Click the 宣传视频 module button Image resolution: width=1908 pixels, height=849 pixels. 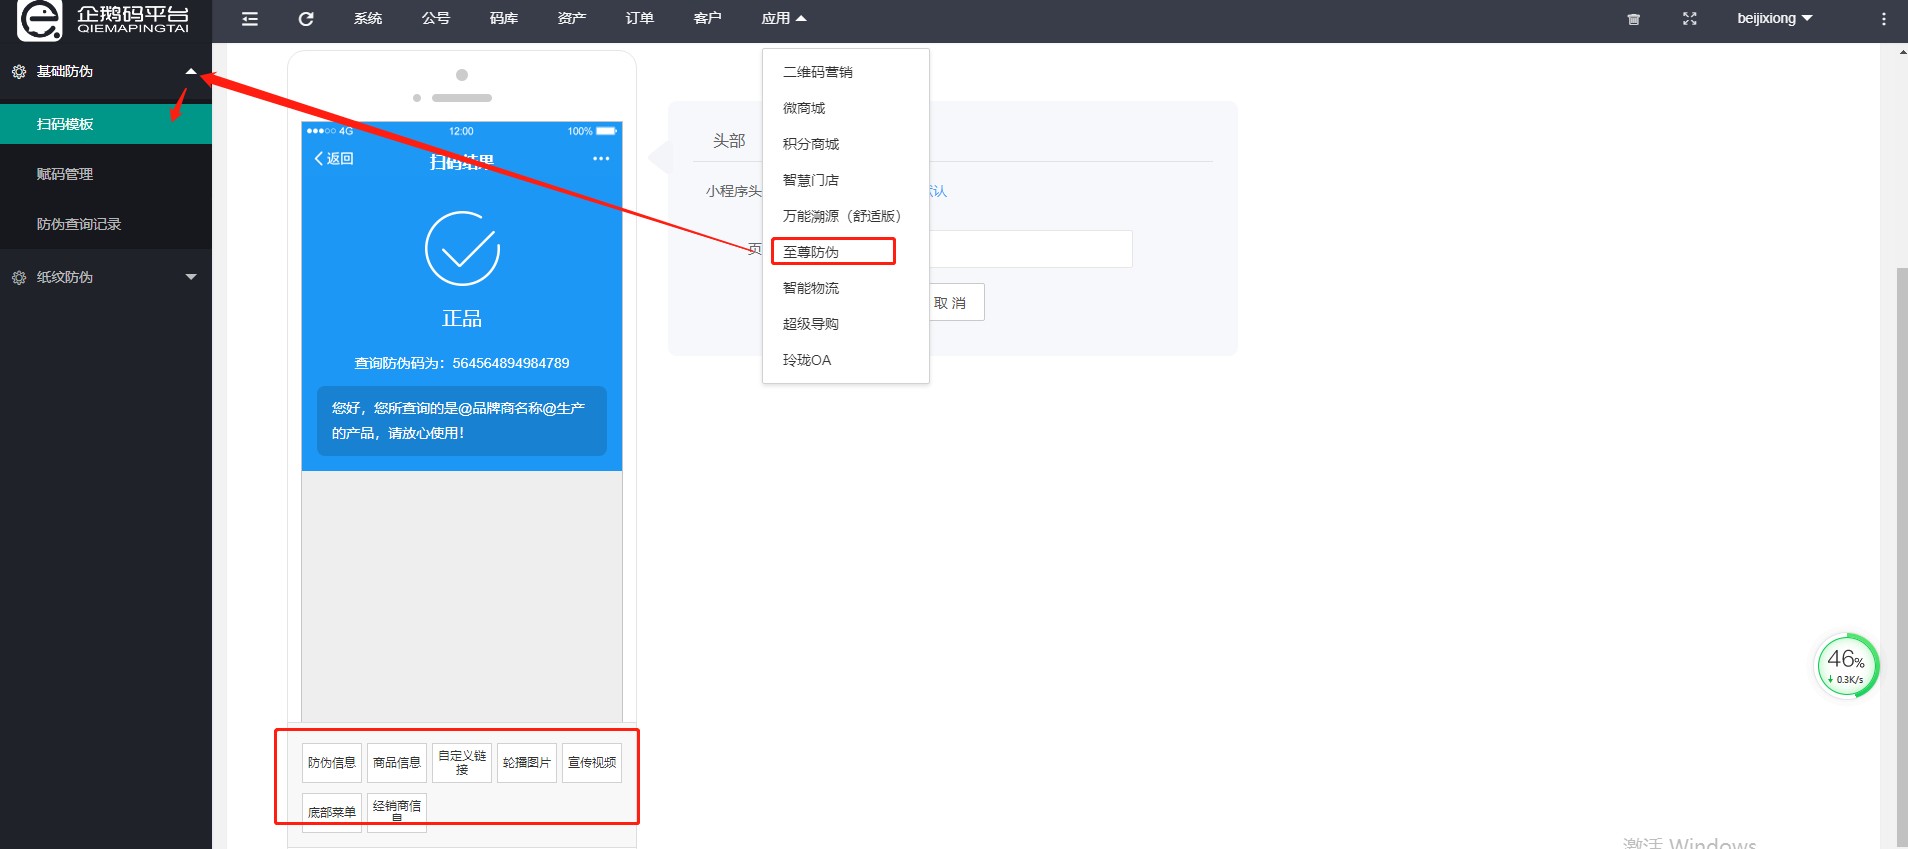coord(592,763)
